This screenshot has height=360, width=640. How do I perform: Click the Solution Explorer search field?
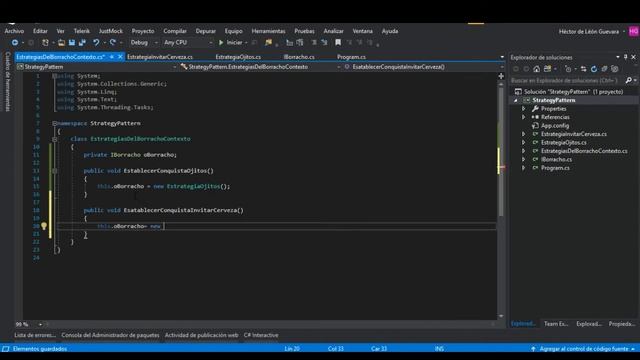(x=567, y=80)
